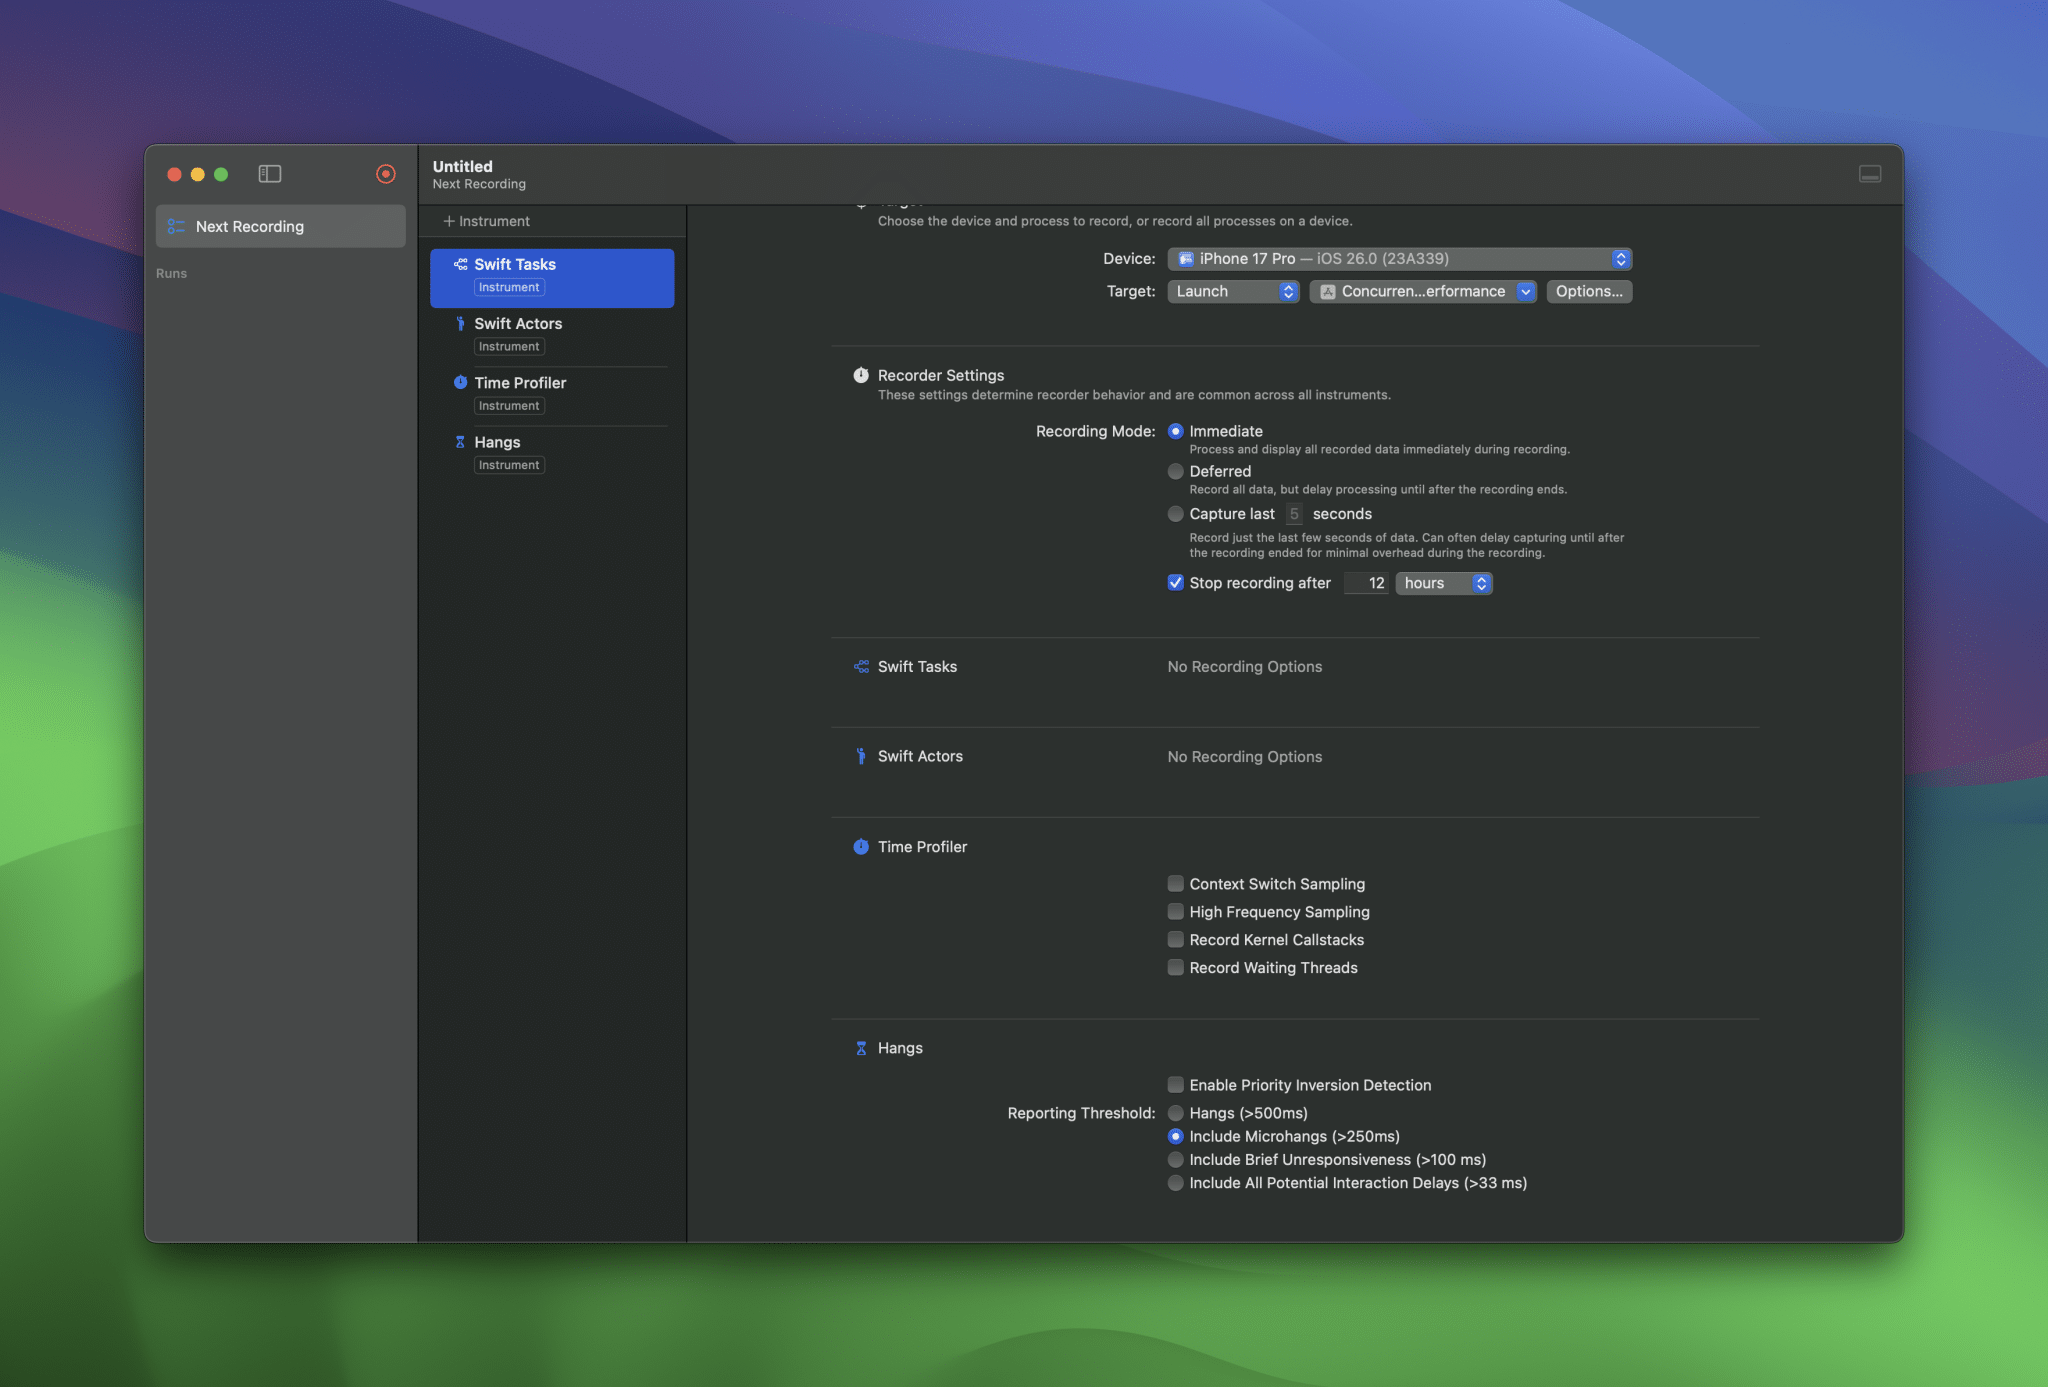Choose Hangs (>500ms) reporting threshold
The width and height of the screenshot is (2048, 1387).
coord(1175,1113)
